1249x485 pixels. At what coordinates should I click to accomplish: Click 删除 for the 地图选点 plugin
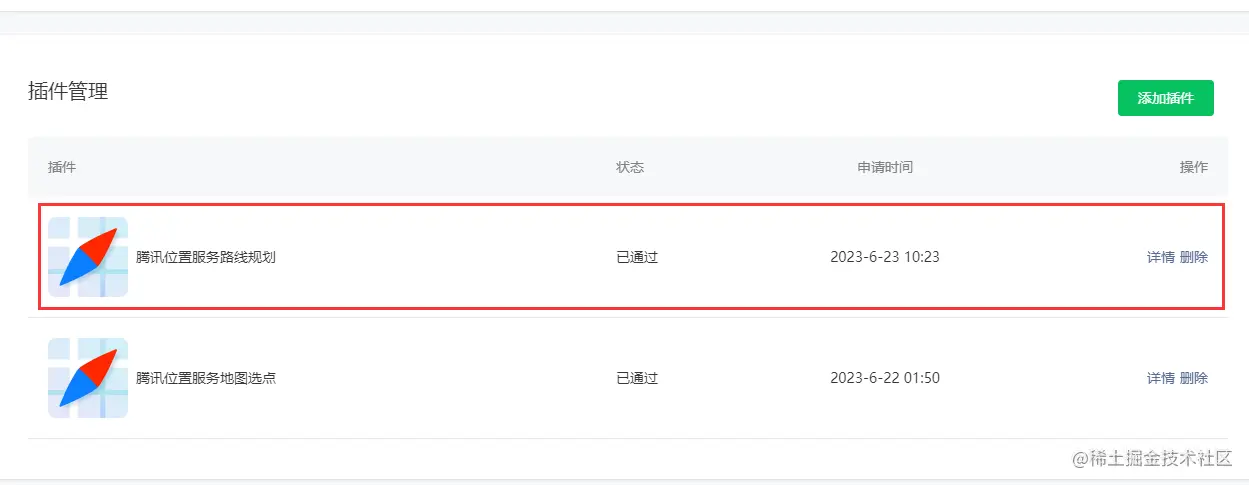pos(1194,378)
